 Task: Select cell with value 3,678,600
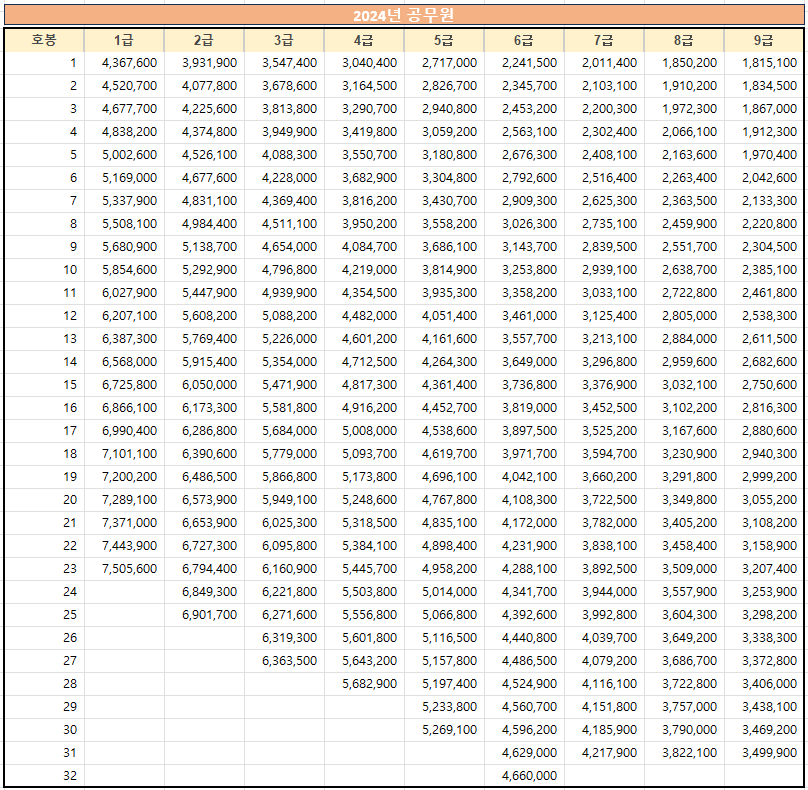coord(284,86)
